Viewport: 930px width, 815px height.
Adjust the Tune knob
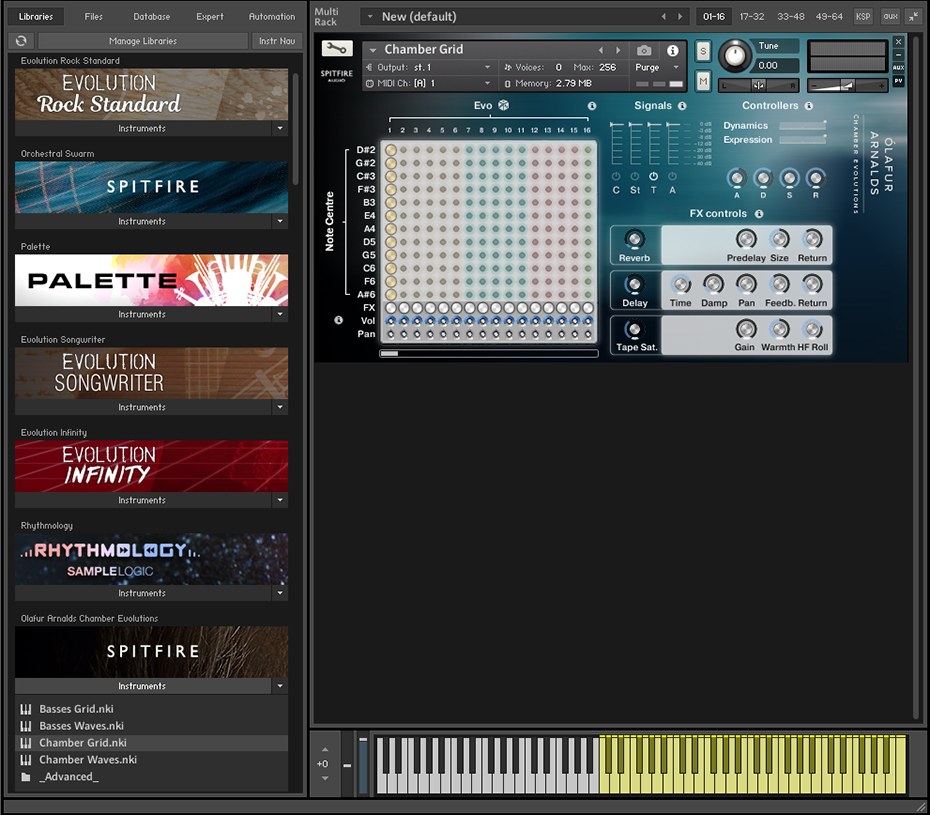pyautogui.click(x=735, y=56)
